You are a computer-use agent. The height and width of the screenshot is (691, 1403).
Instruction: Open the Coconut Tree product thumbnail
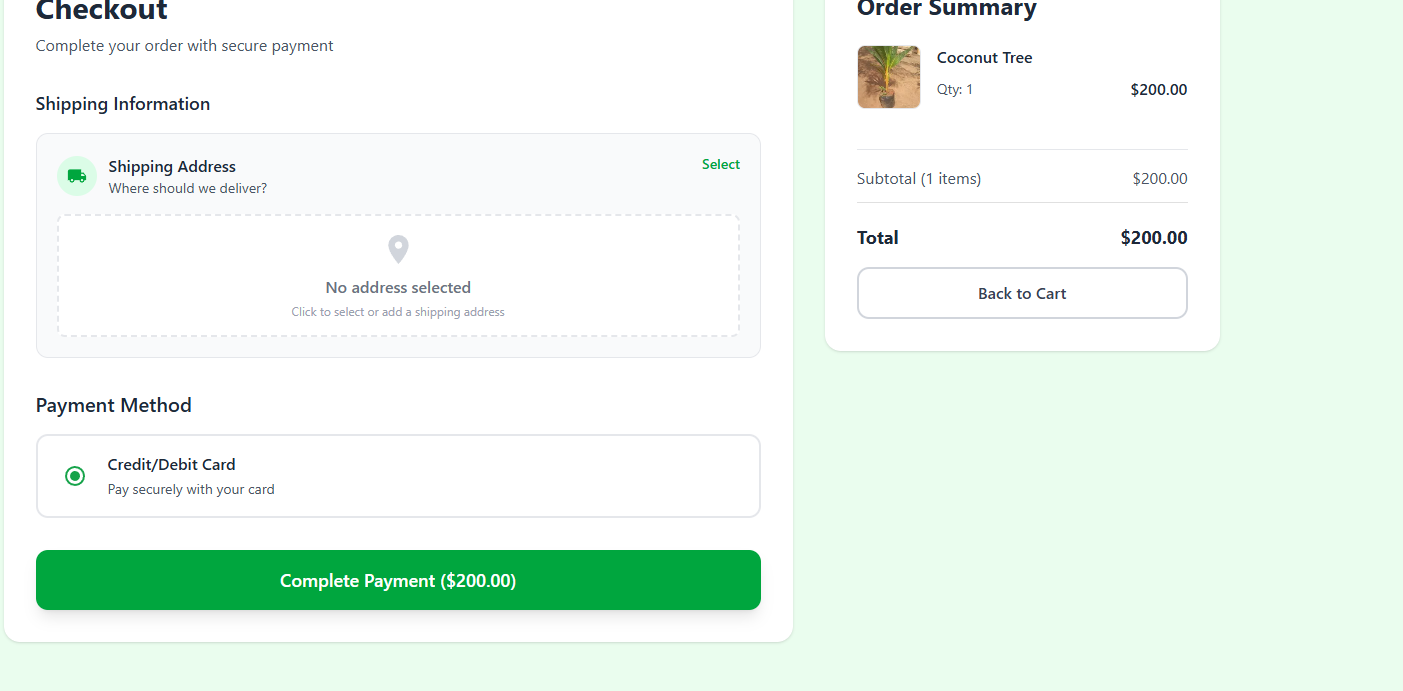click(x=888, y=77)
